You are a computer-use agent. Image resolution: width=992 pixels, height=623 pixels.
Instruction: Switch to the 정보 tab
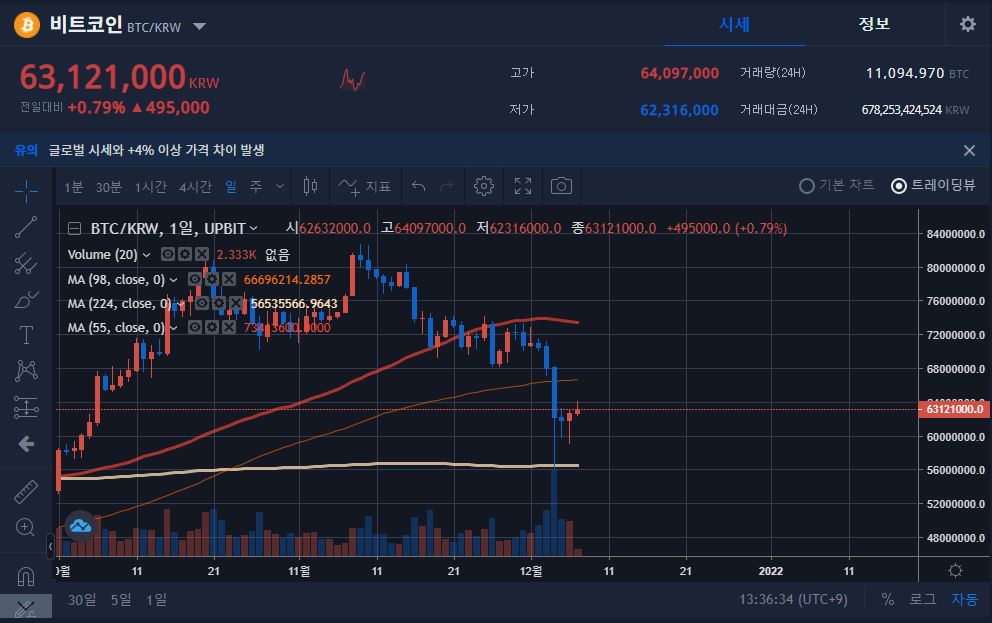[x=874, y=25]
